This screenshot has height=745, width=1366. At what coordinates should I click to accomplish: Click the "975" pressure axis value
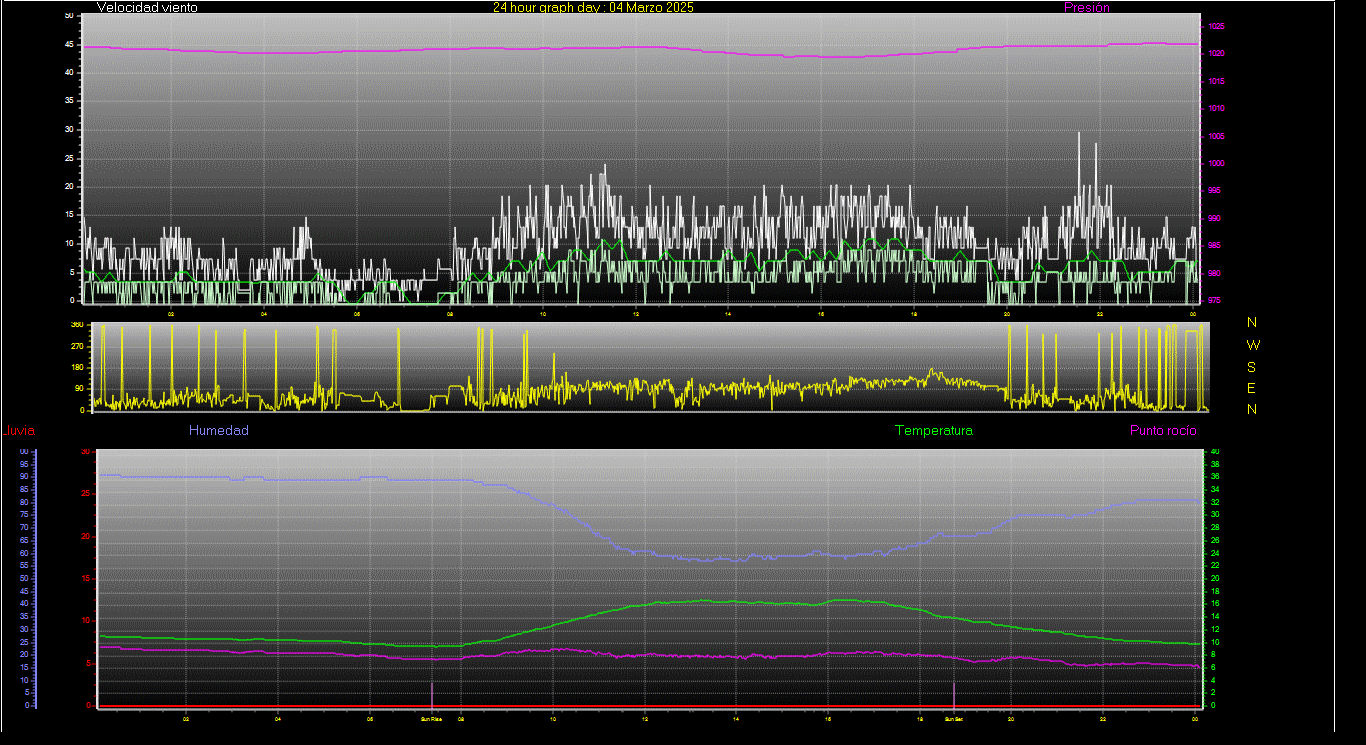[1213, 301]
